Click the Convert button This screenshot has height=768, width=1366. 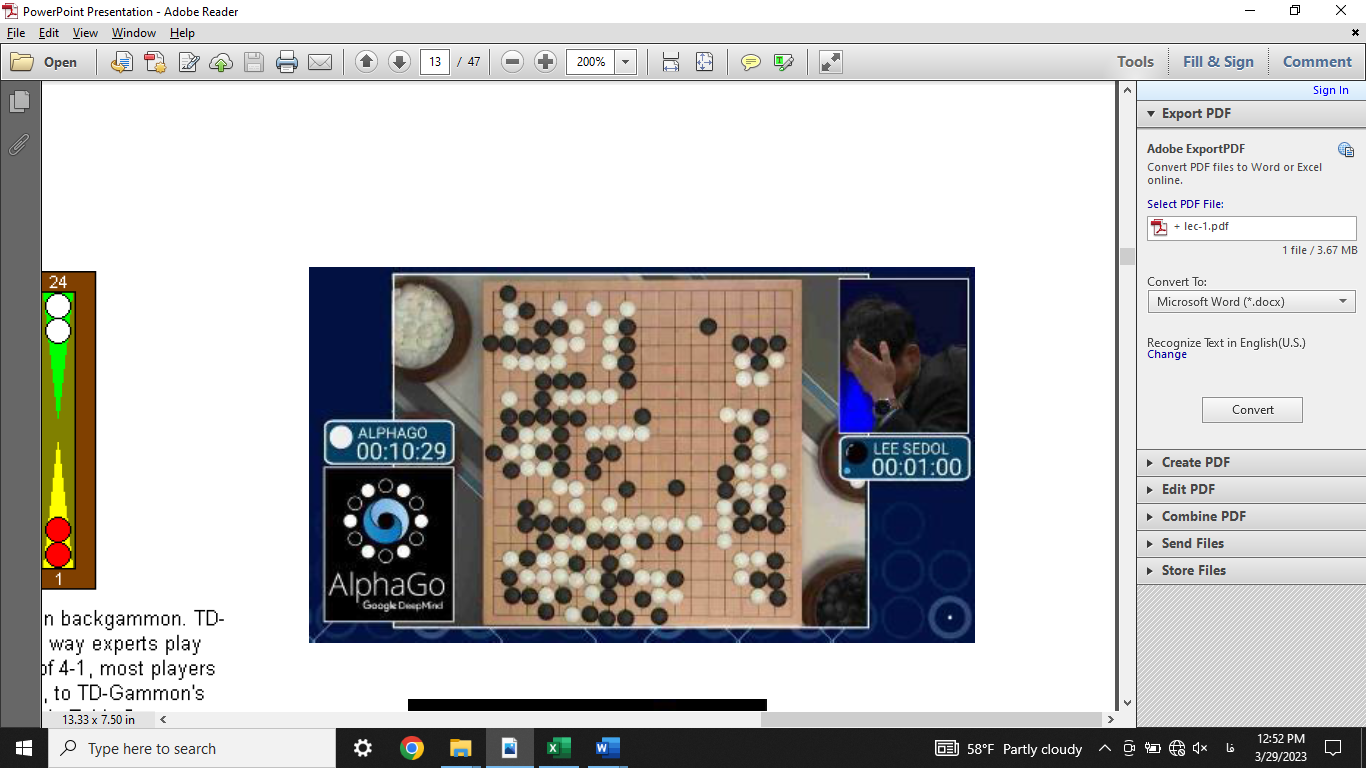1252,410
